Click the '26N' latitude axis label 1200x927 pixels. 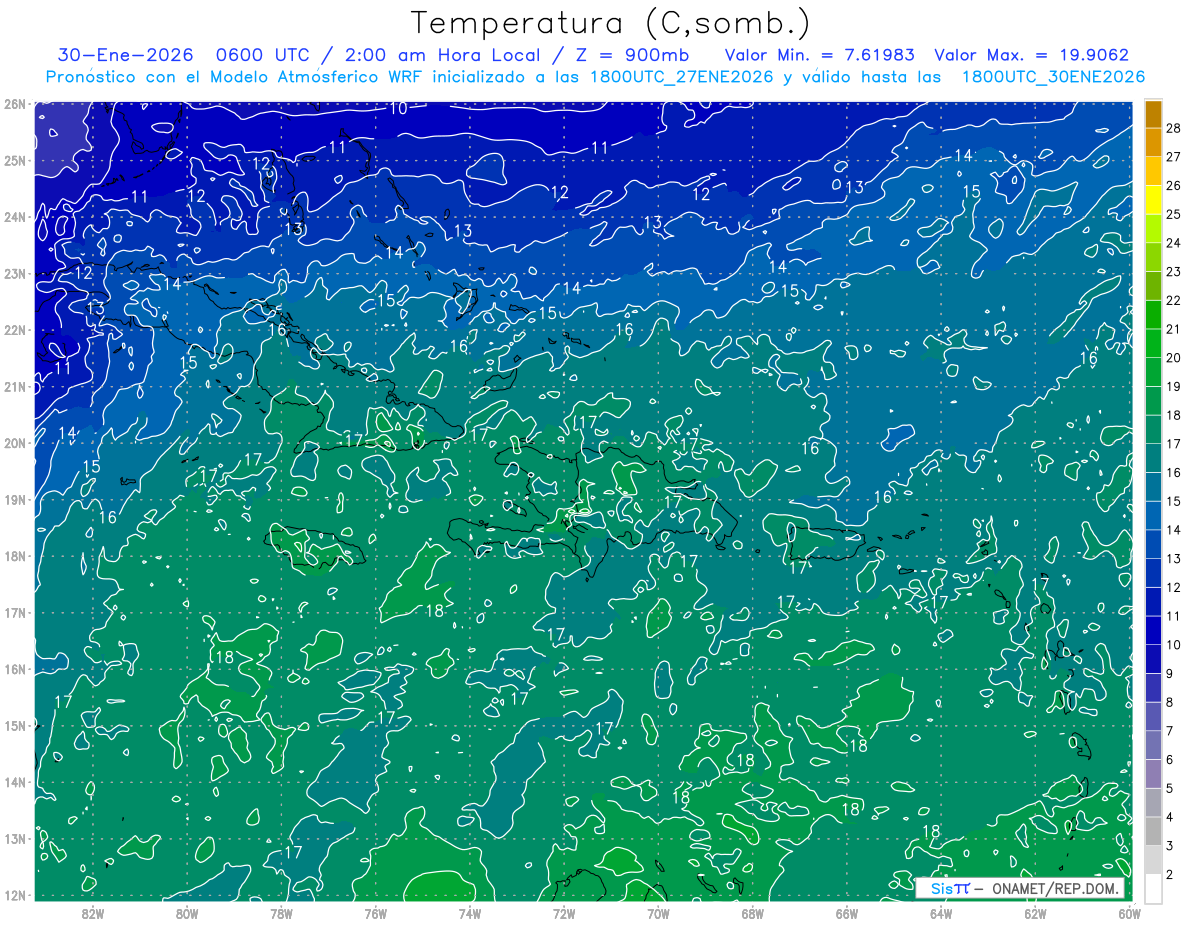point(14,104)
